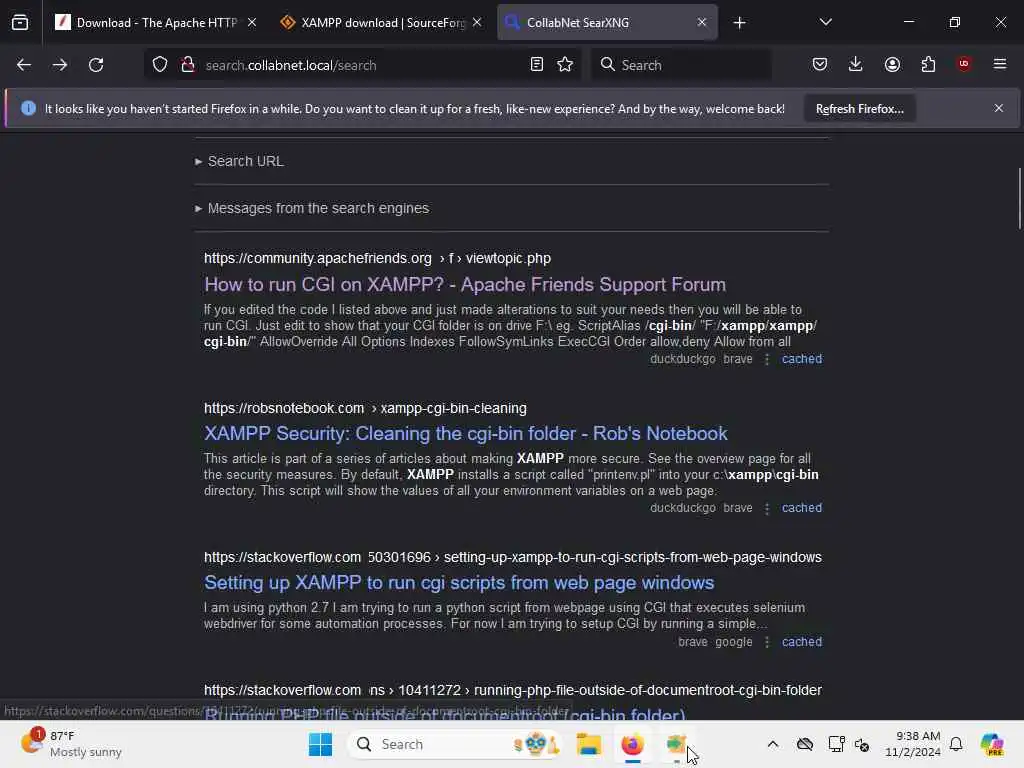This screenshot has width=1024, height=768.
Task: Open options menu for Apache Friends result
Action: tap(767, 359)
